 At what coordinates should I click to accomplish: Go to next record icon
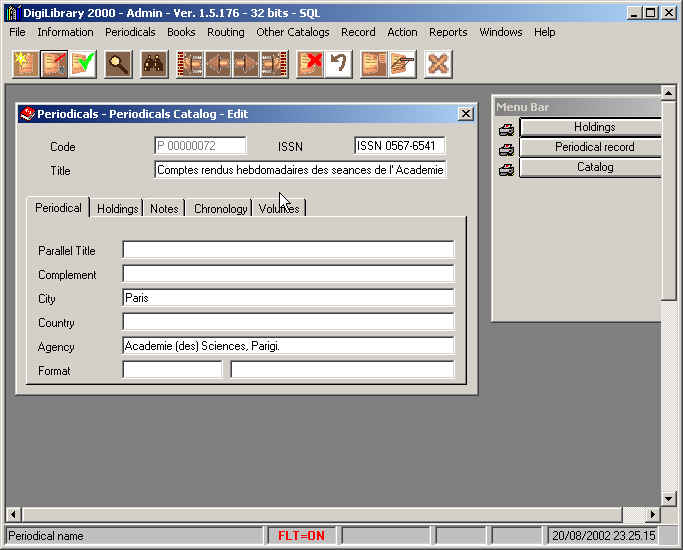pyautogui.click(x=246, y=64)
